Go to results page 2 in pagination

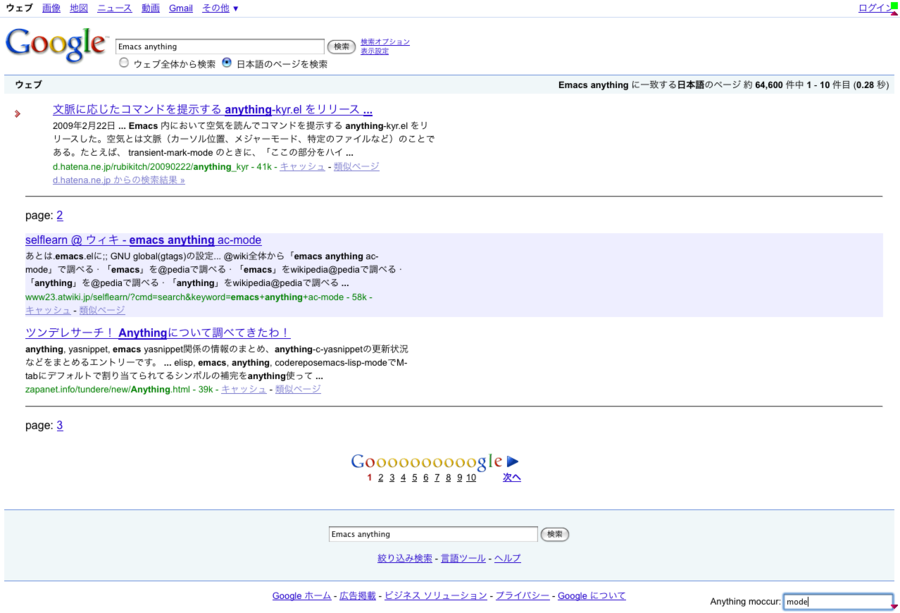click(381, 478)
